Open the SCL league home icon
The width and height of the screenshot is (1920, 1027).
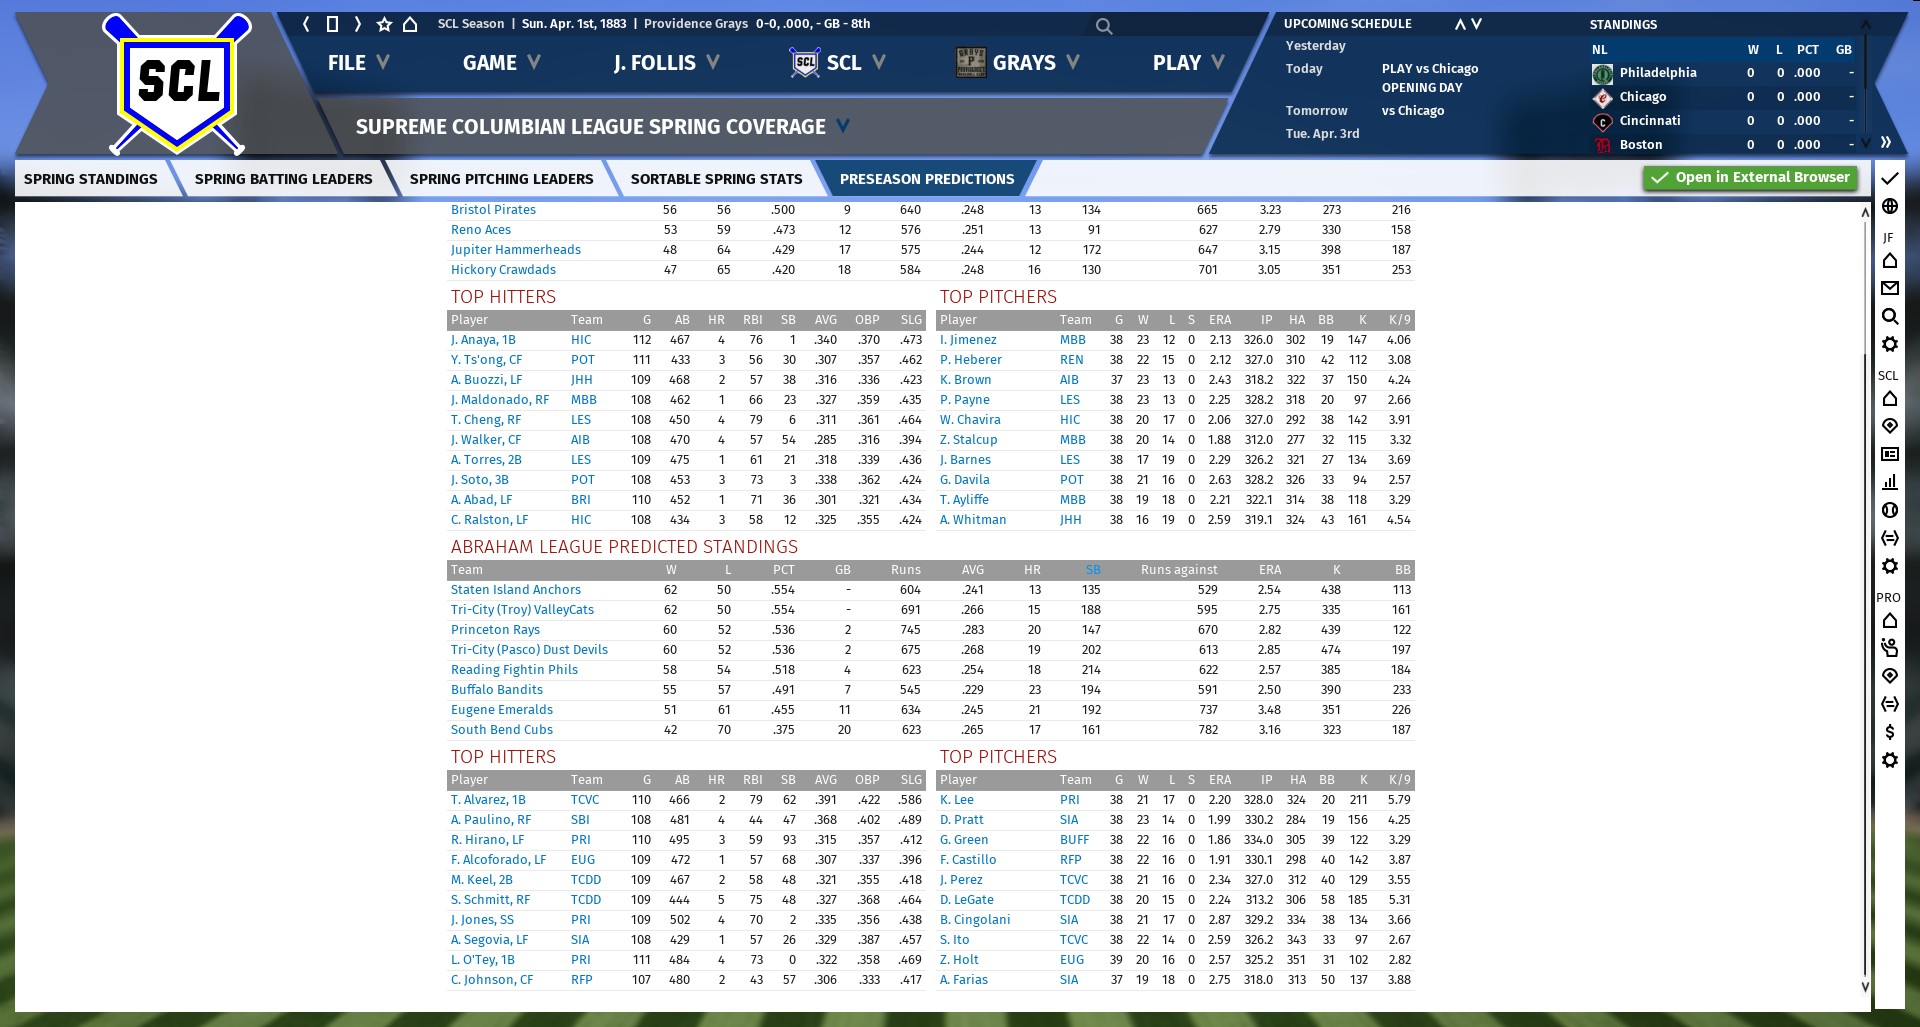tap(1889, 399)
